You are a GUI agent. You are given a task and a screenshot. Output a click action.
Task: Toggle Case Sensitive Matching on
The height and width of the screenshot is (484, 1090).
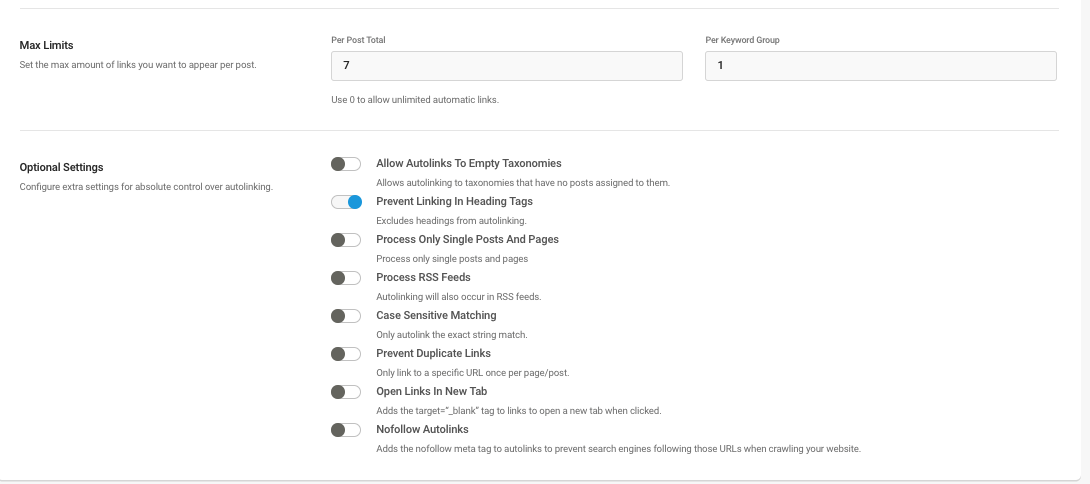(345, 316)
